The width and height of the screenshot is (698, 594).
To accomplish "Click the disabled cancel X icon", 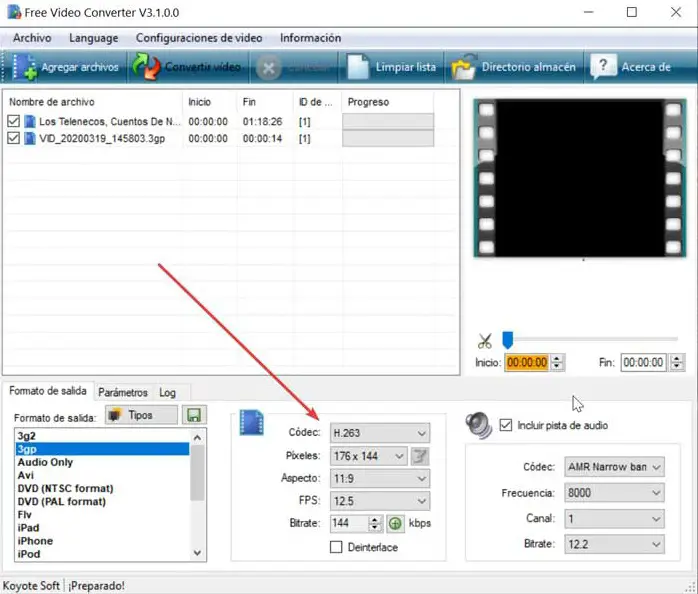I will point(269,68).
